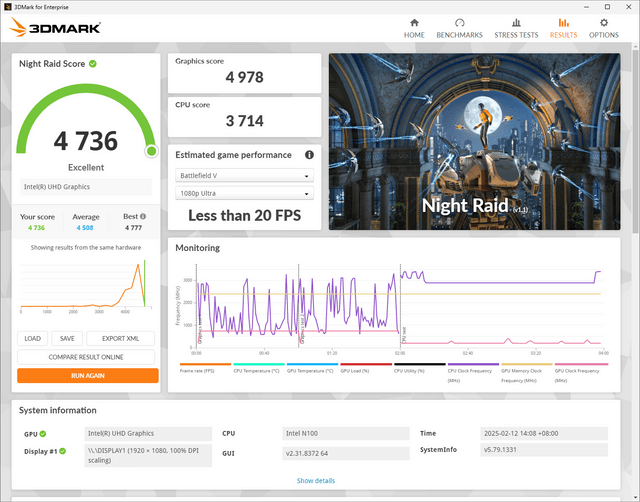Viewport: 640px width, 502px height.
Task: Toggle the CPU Temperature legend
Action: [258, 368]
